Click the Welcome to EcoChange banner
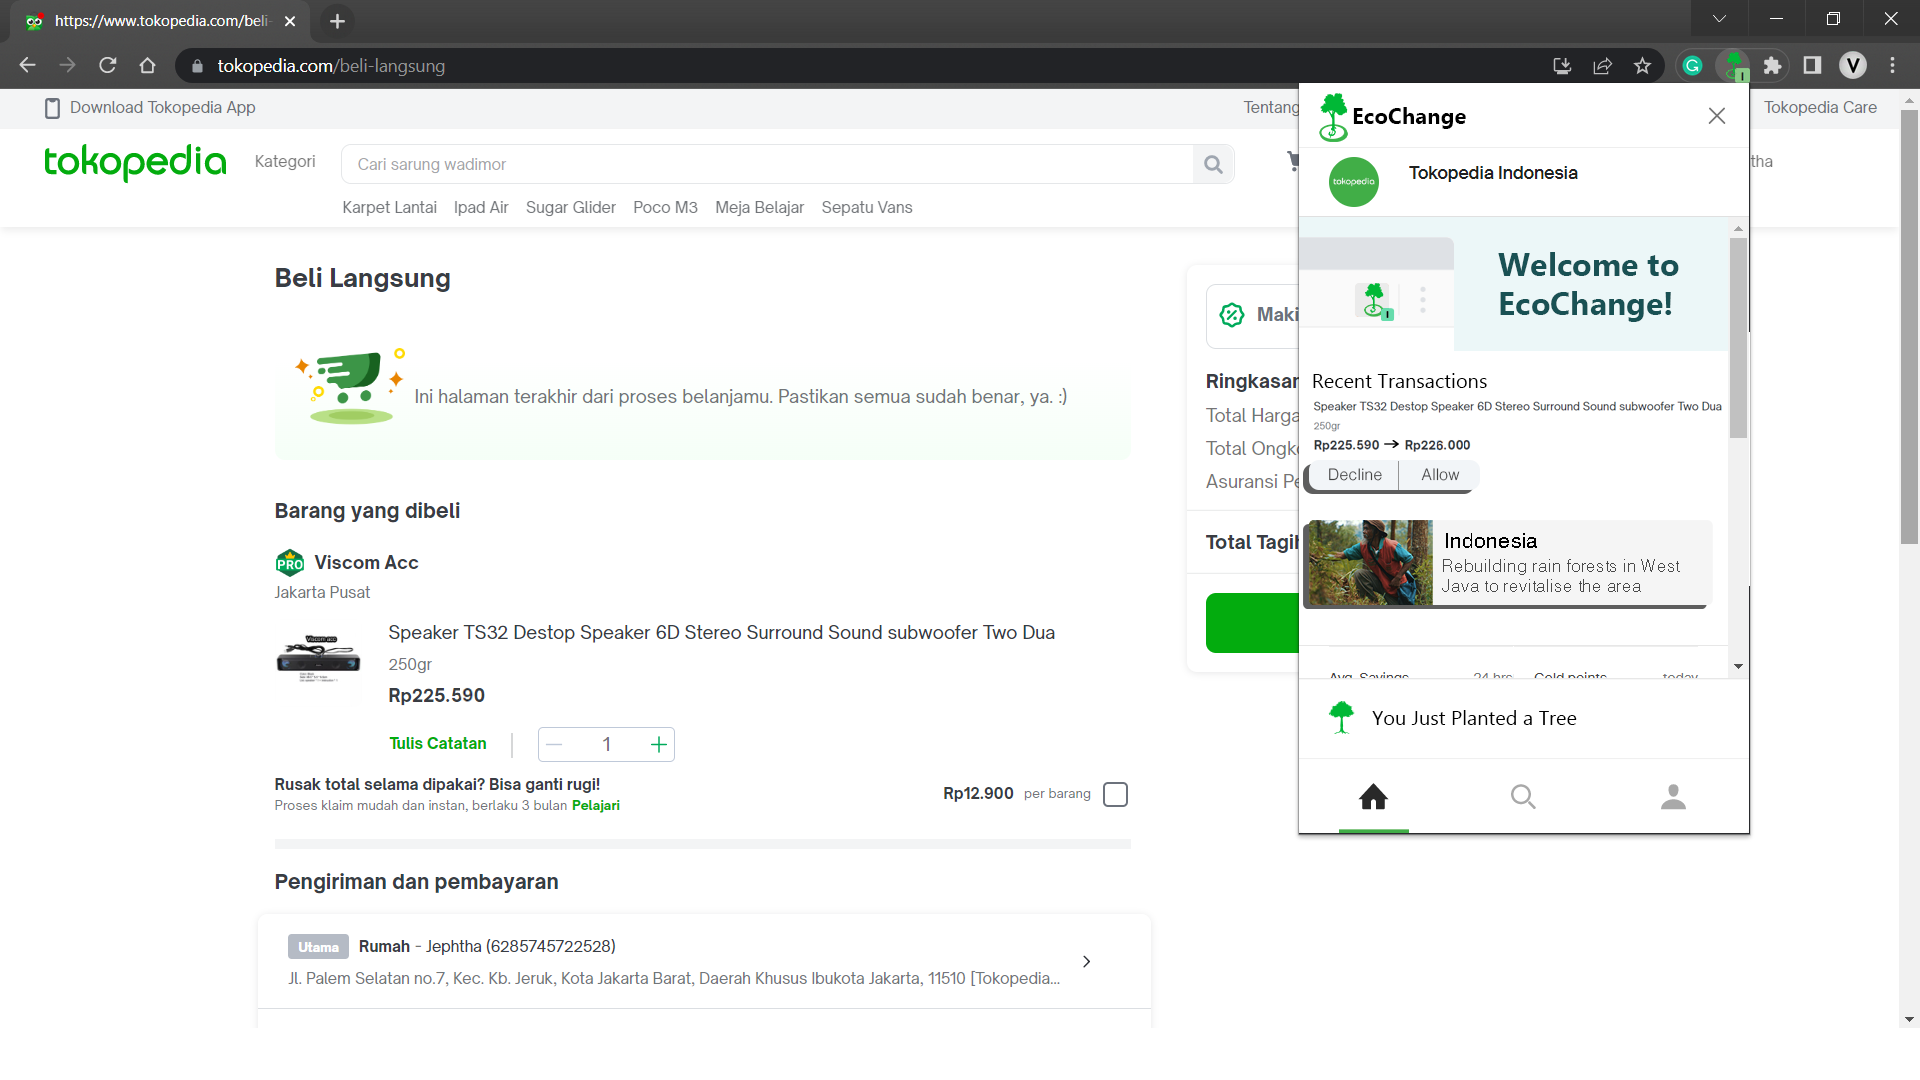Image resolution: width=1920 pixels, height=1080 pixels. pos(1513,284)
